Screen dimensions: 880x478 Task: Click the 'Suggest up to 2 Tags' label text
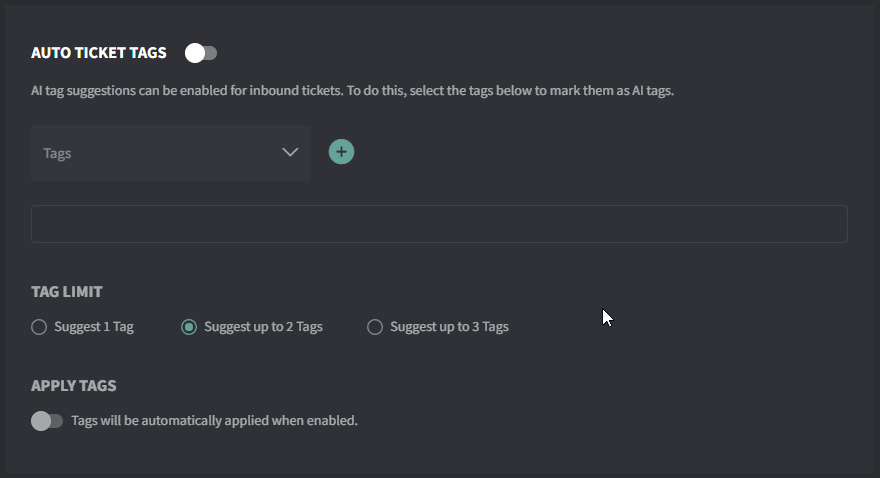(263, 327)
